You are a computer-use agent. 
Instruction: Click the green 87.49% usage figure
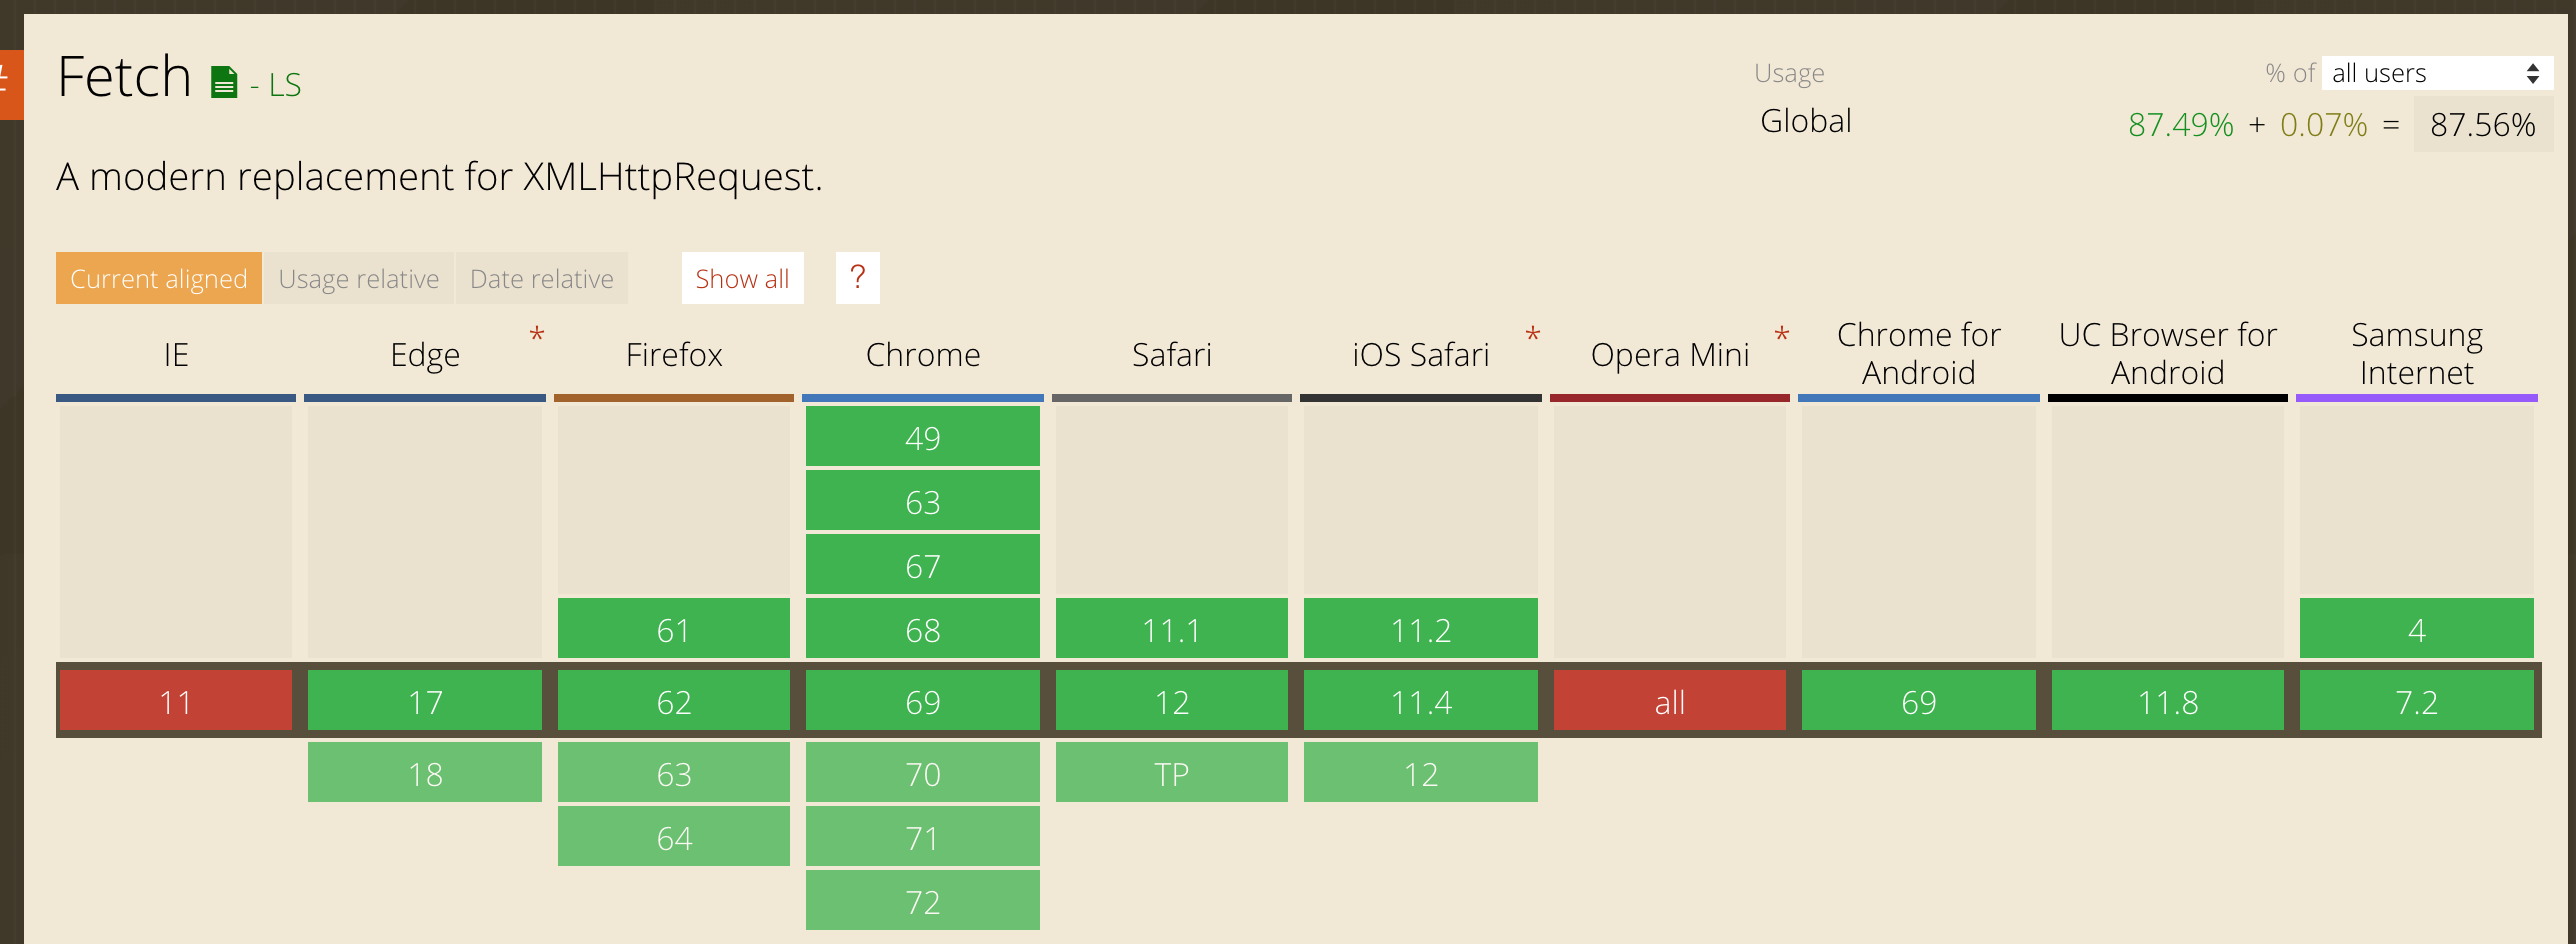[2178, 124]
